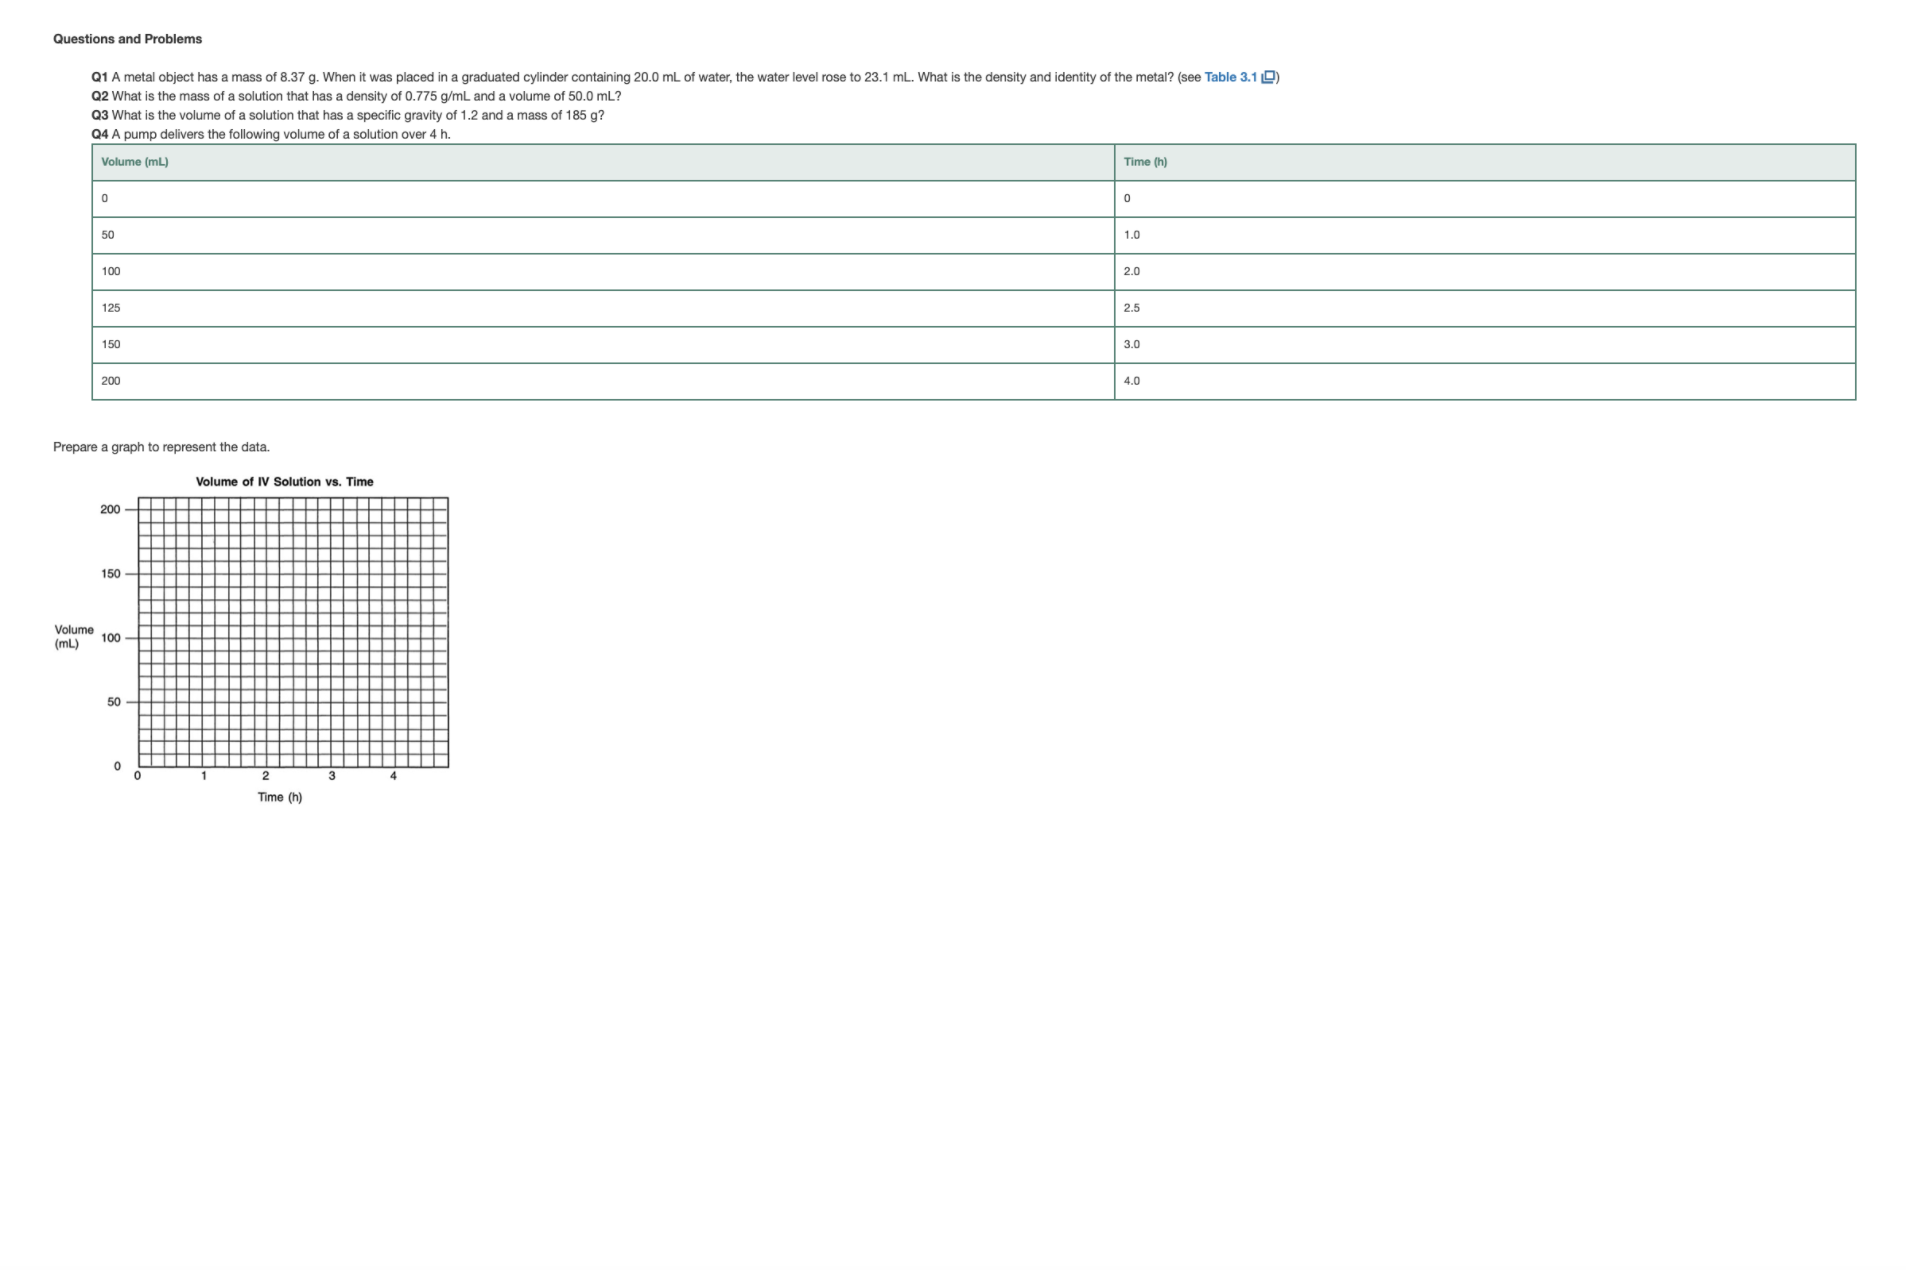Click the Questions and Problems heading
Image resolution: width=1906 pixels, height=1270 pixels.
(127, 39)
